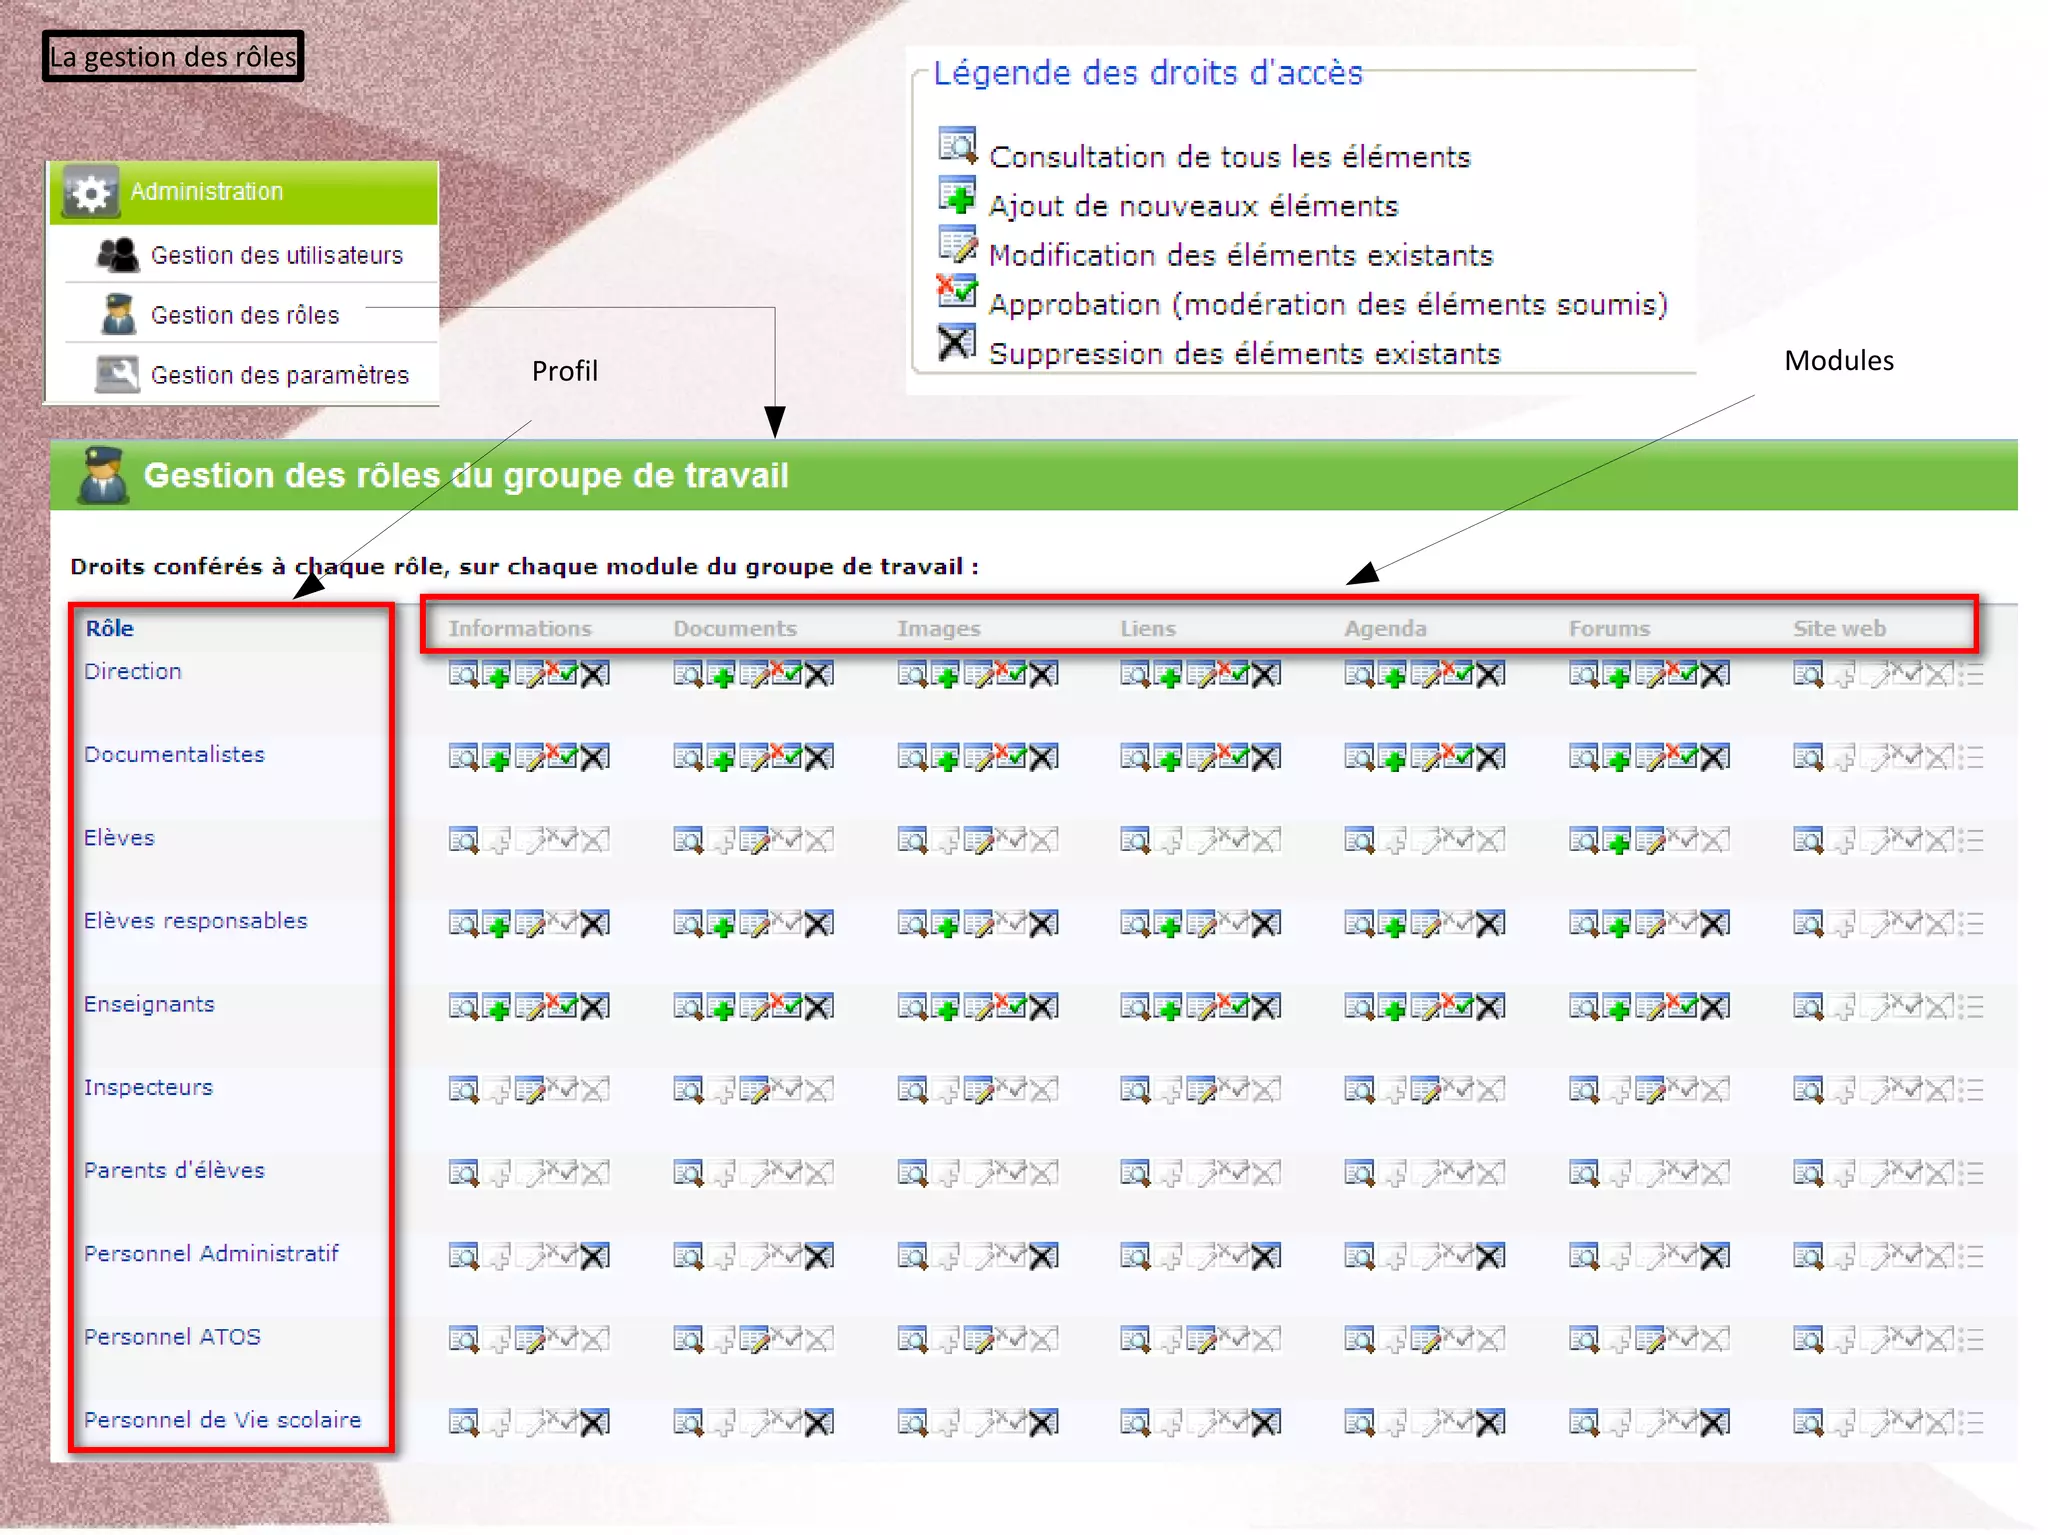This screenshot has width=2048, height=1535.
Task: Open the Personnel ATOS role
Action: tap(172, 1336)
